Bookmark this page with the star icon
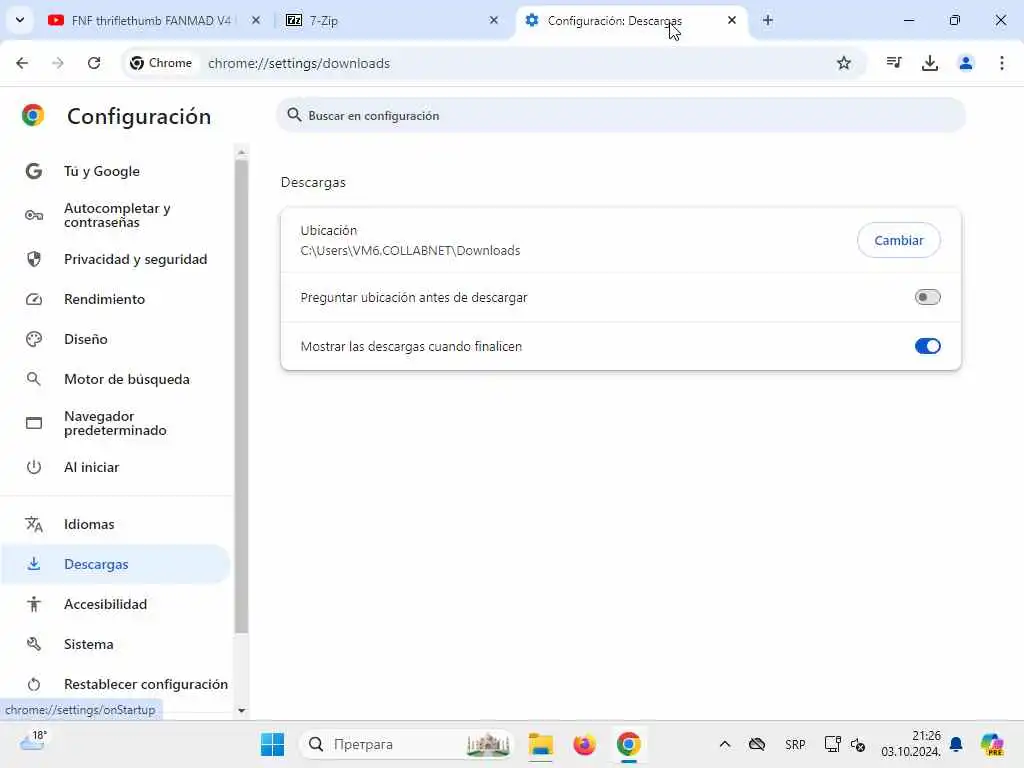Screen dimensions: 1024x768 [844, 63]
